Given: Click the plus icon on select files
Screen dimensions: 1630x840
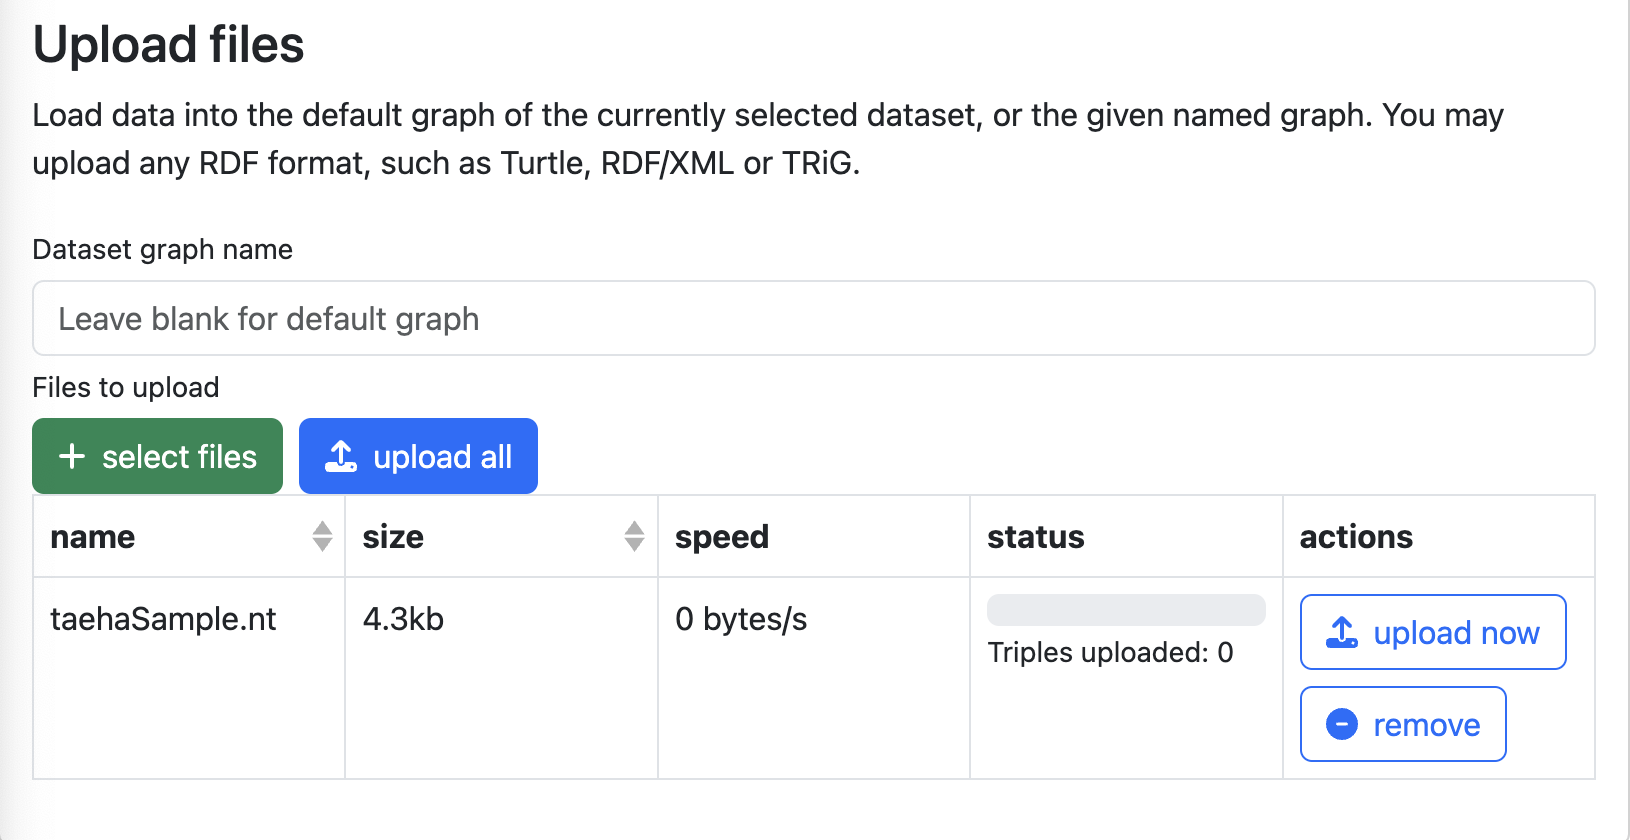Looking at the screenshot, I should [x=72, y=457].
